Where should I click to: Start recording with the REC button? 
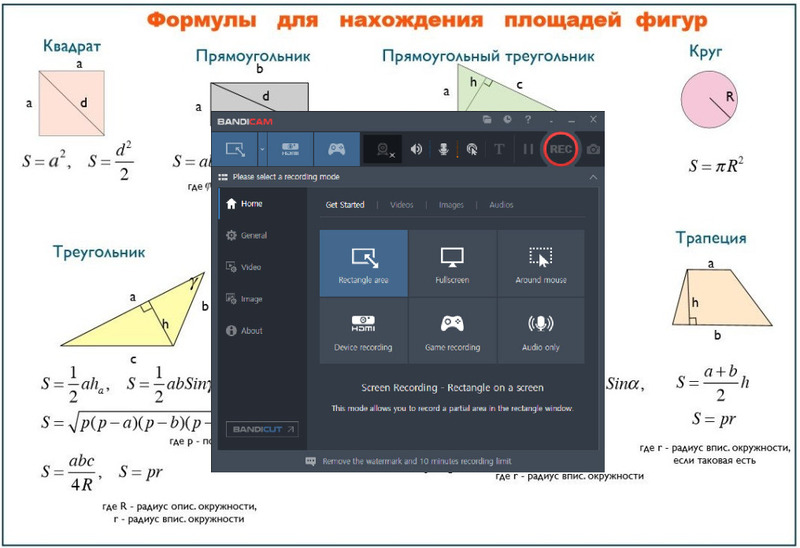560,149
